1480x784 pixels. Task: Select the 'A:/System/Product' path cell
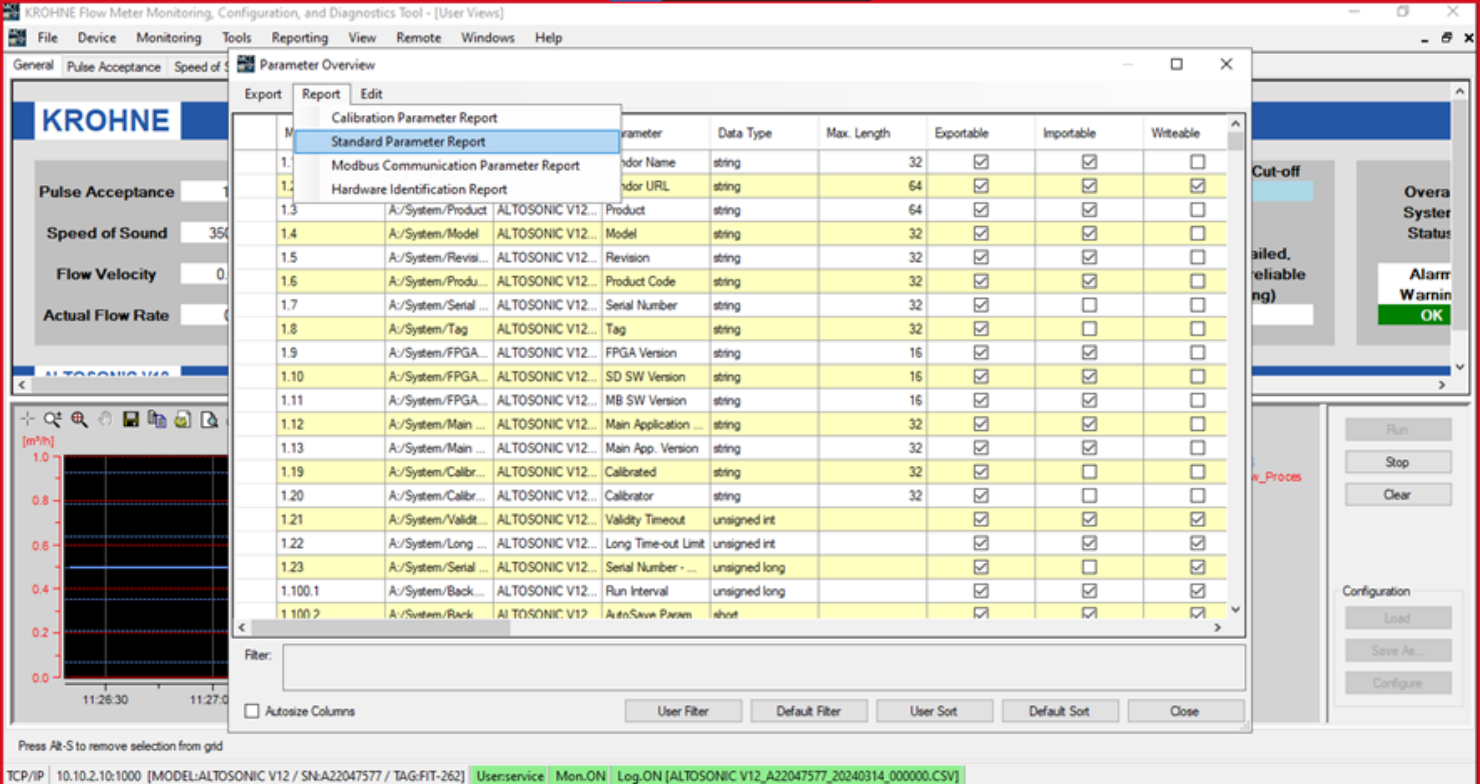(x=439, y=210)
